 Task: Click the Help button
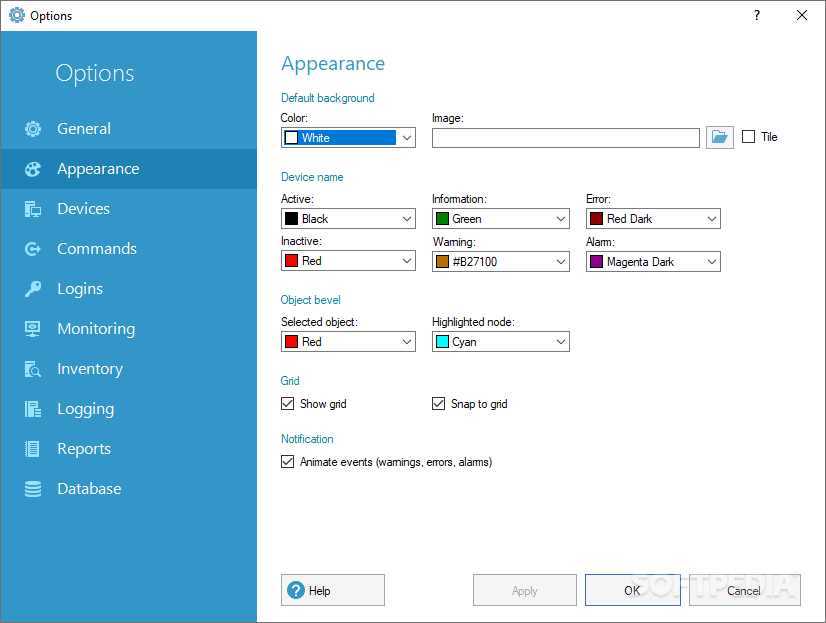[333, 590]
